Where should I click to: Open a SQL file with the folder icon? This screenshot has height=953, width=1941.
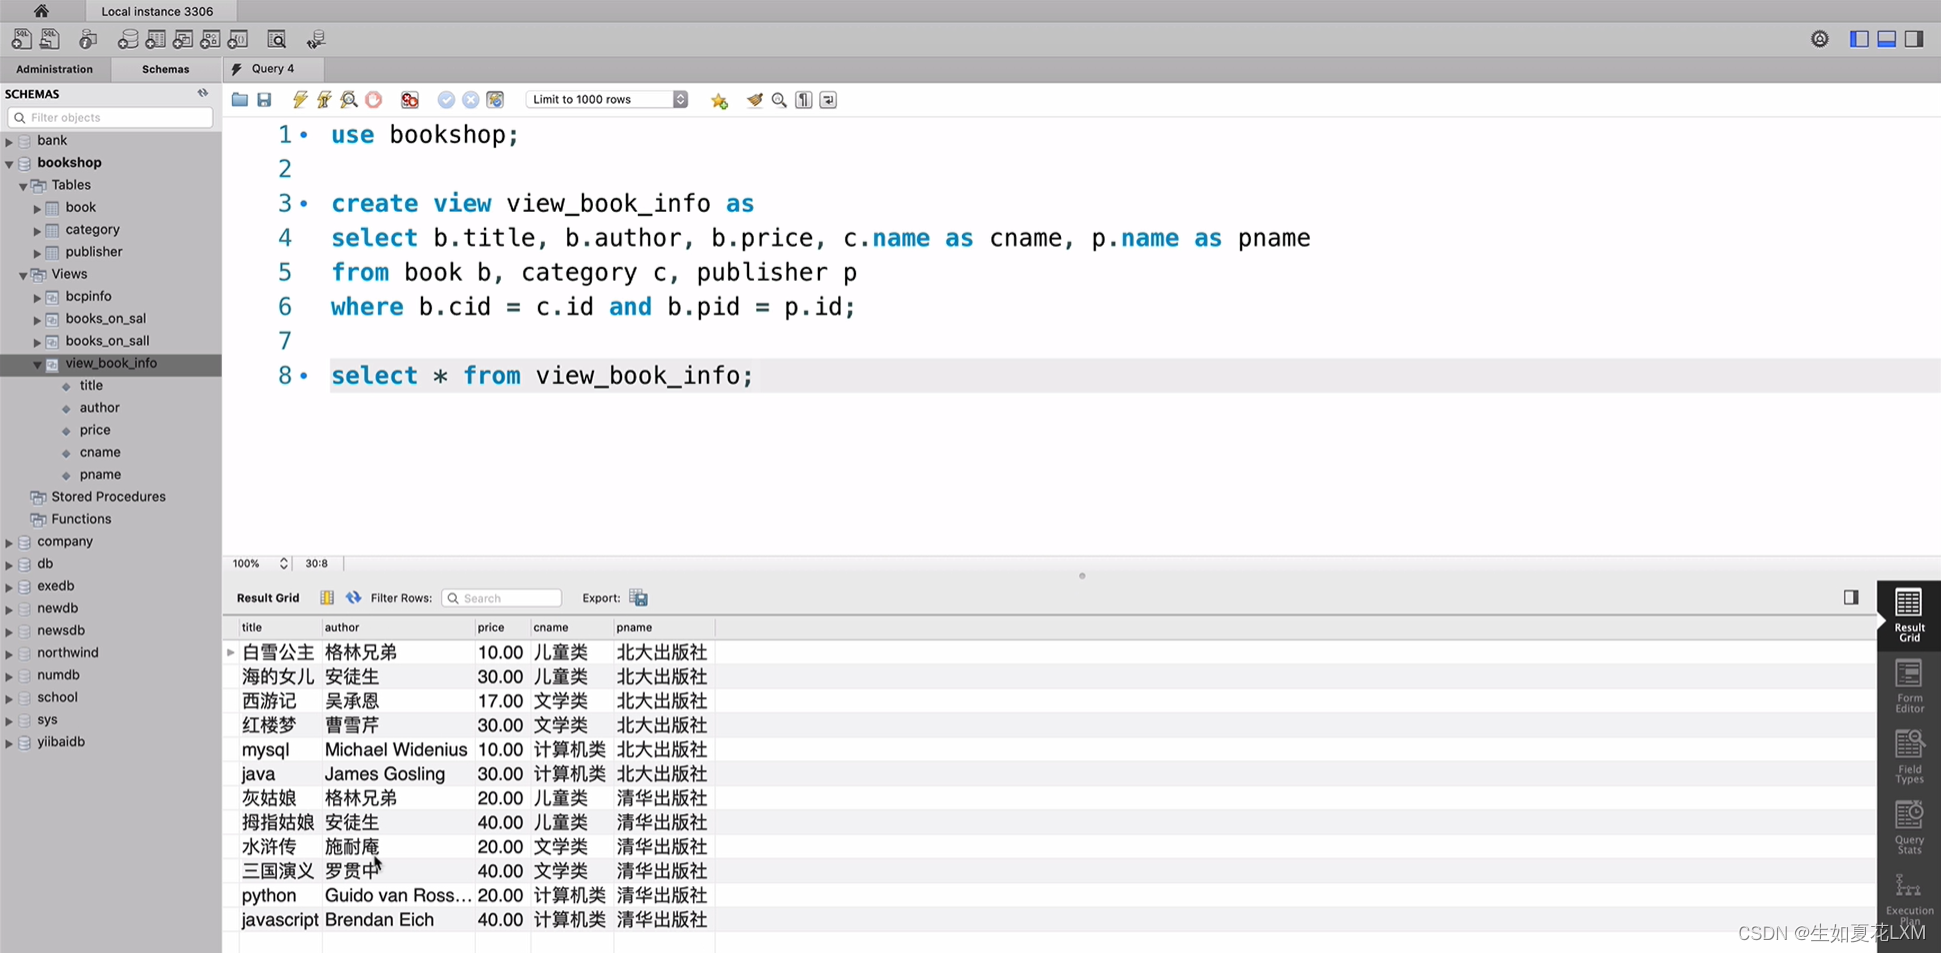(240, 99)
